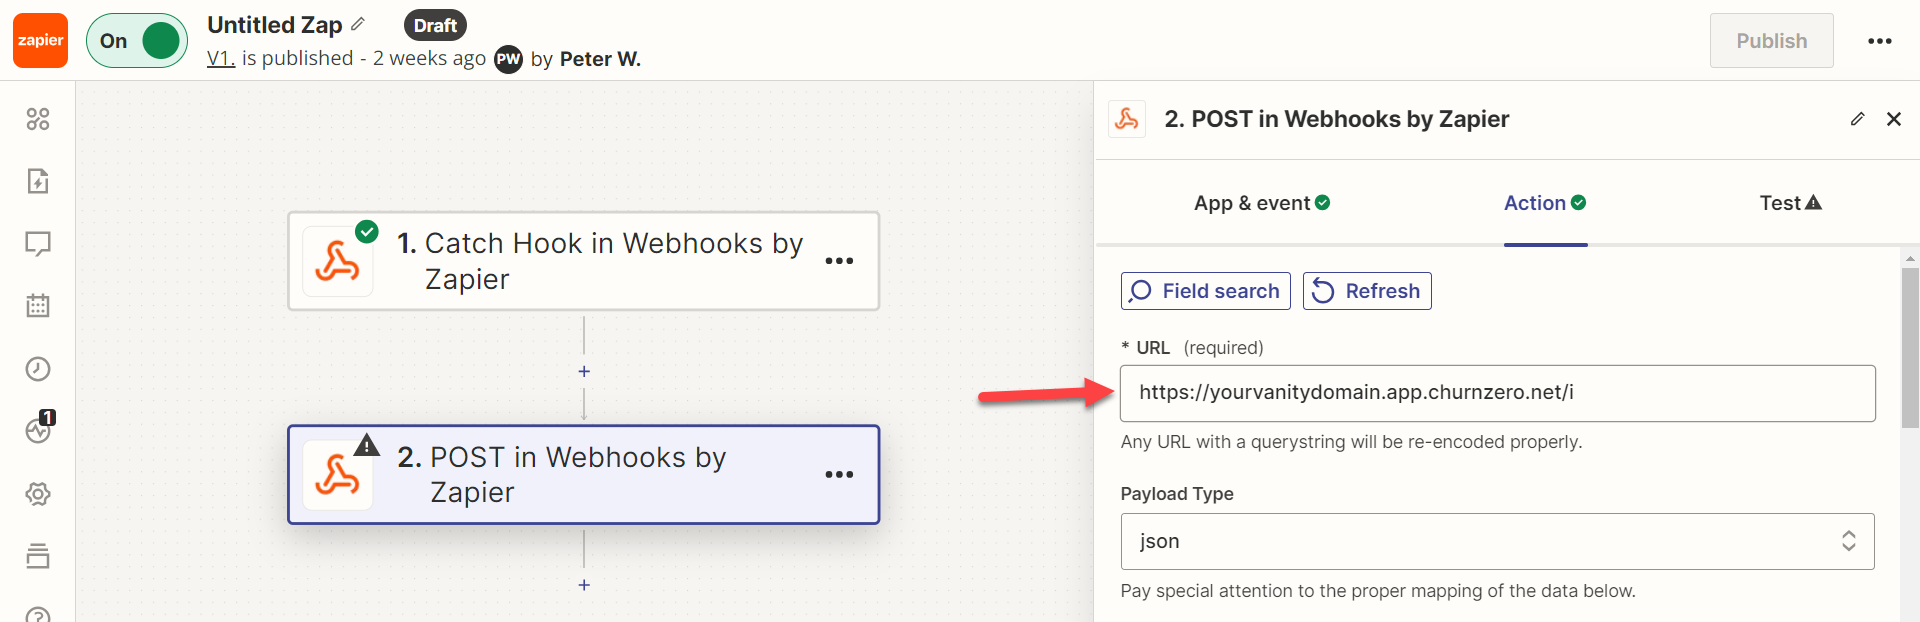Close the step editor panel

coord(1893,119)
